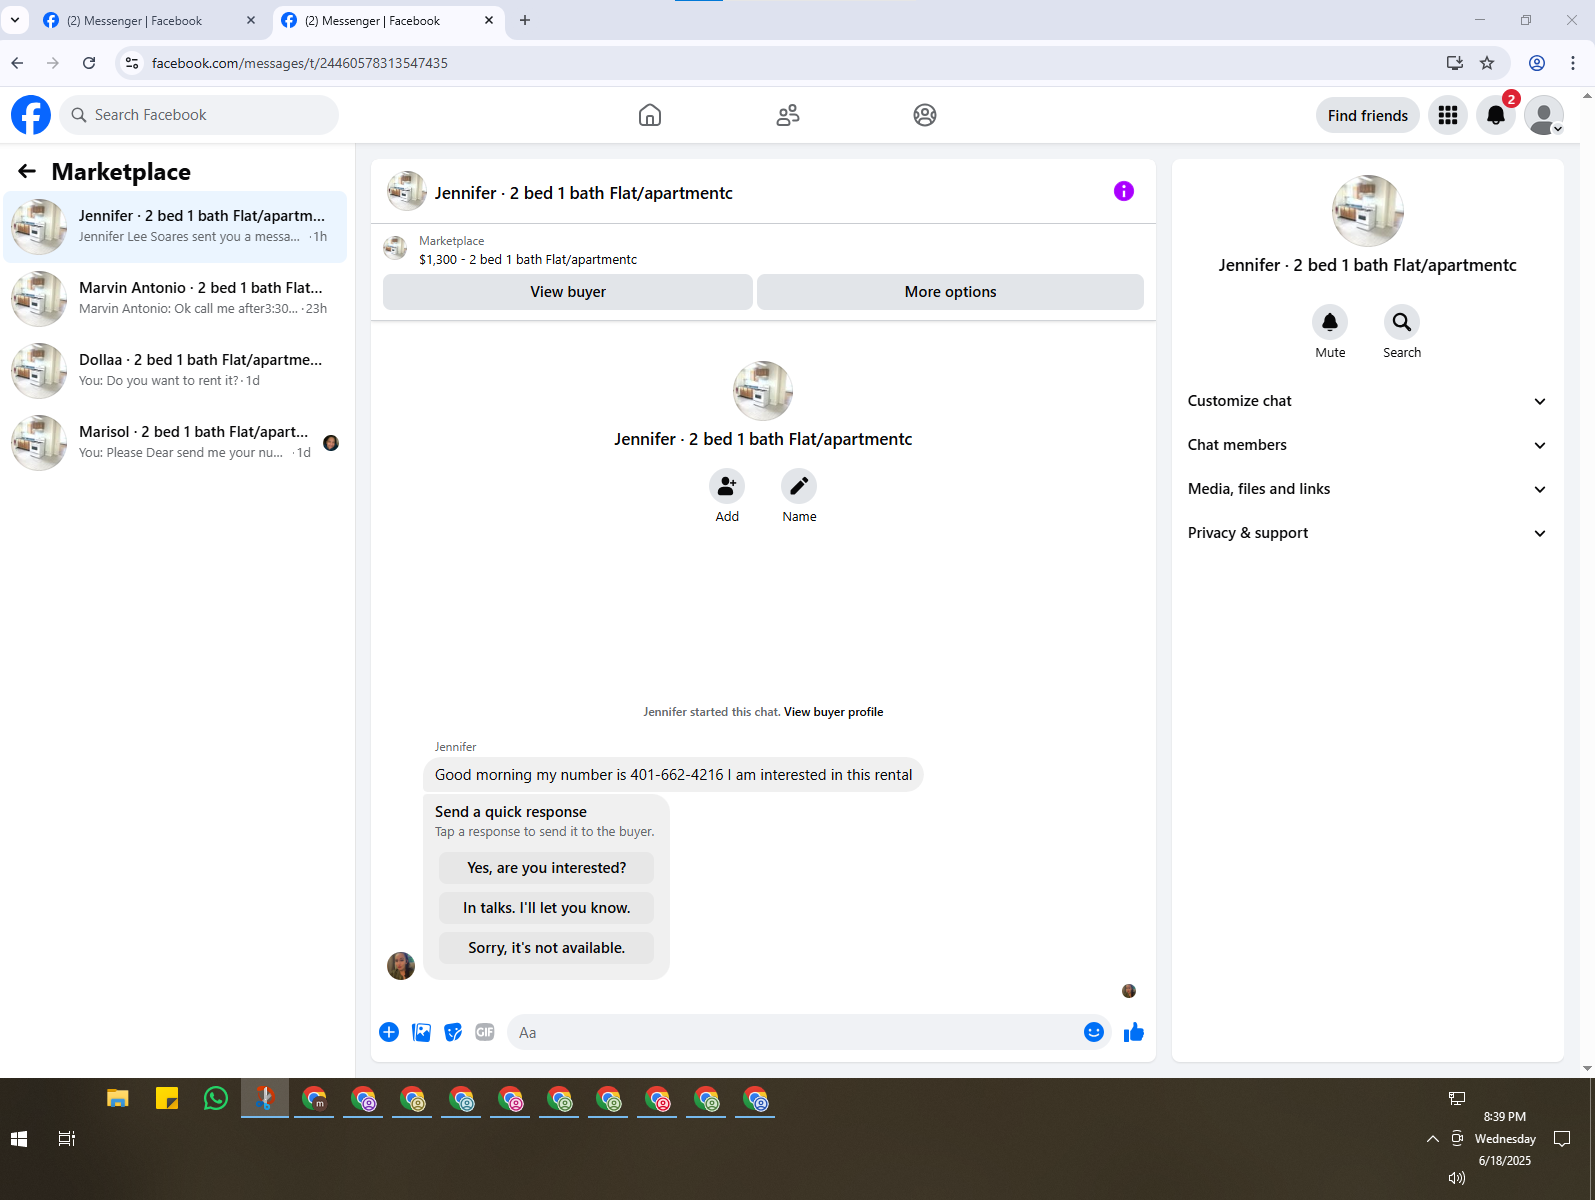Click the View buyer button
1595x1200 pixels.
(568, 292)
